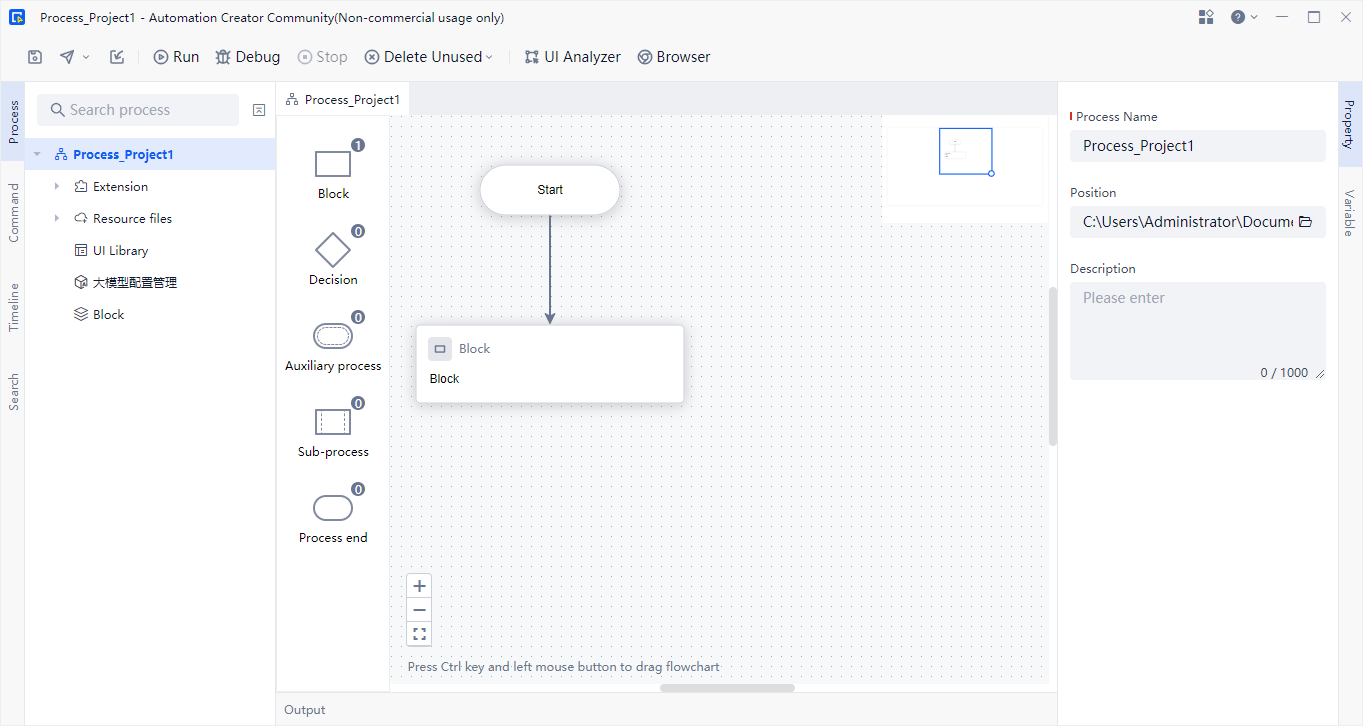Click the fit-to-screen icon below the canvas
Screen dimensions: 1363x726
419,633
